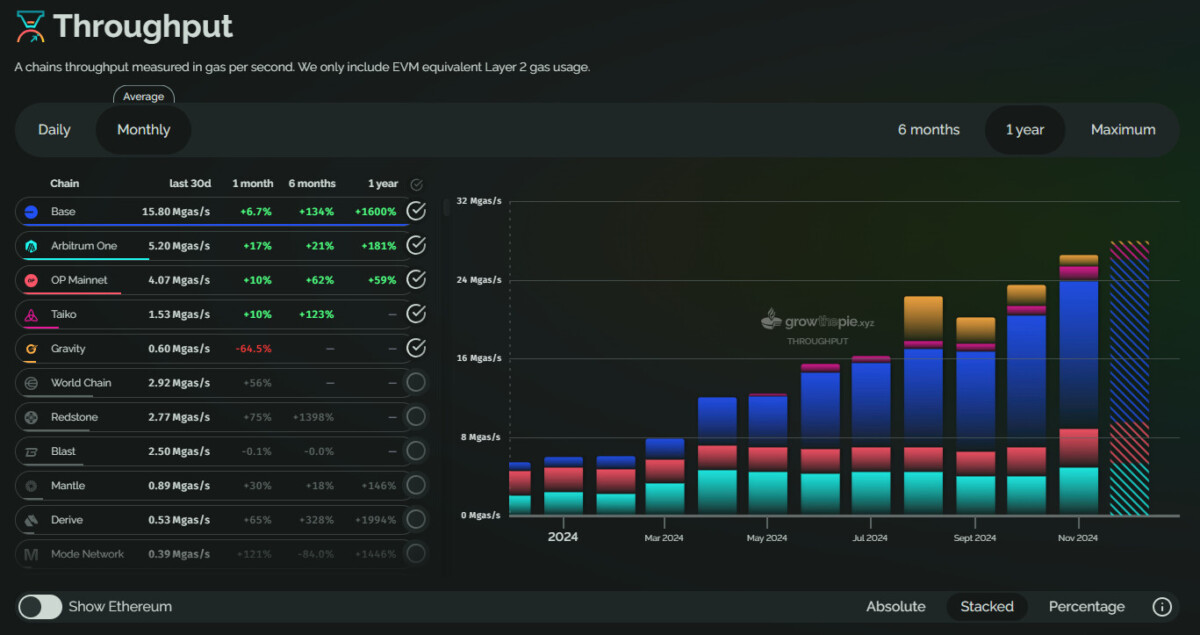Image resolution: width=1200 pixels, height=635 pixels.
Task: Click Arbitrum One 5.20 Mgas/s value
Action: click(179, 246)
